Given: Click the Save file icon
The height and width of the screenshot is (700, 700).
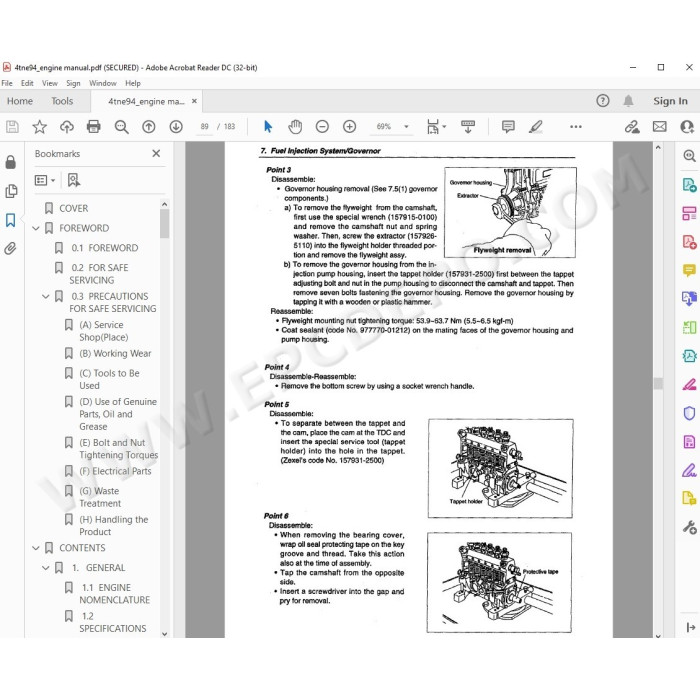Looking at the screenshot, I should coord(12,127).
